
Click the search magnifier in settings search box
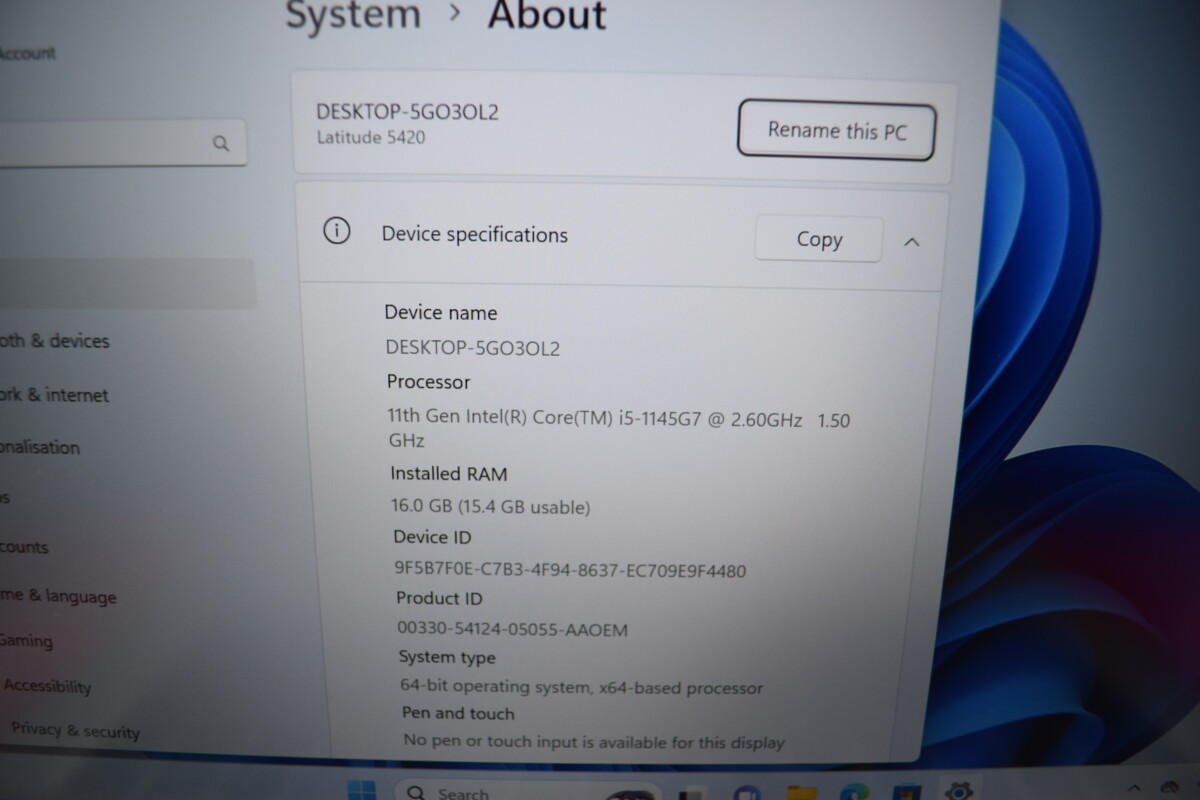[221, 143]
